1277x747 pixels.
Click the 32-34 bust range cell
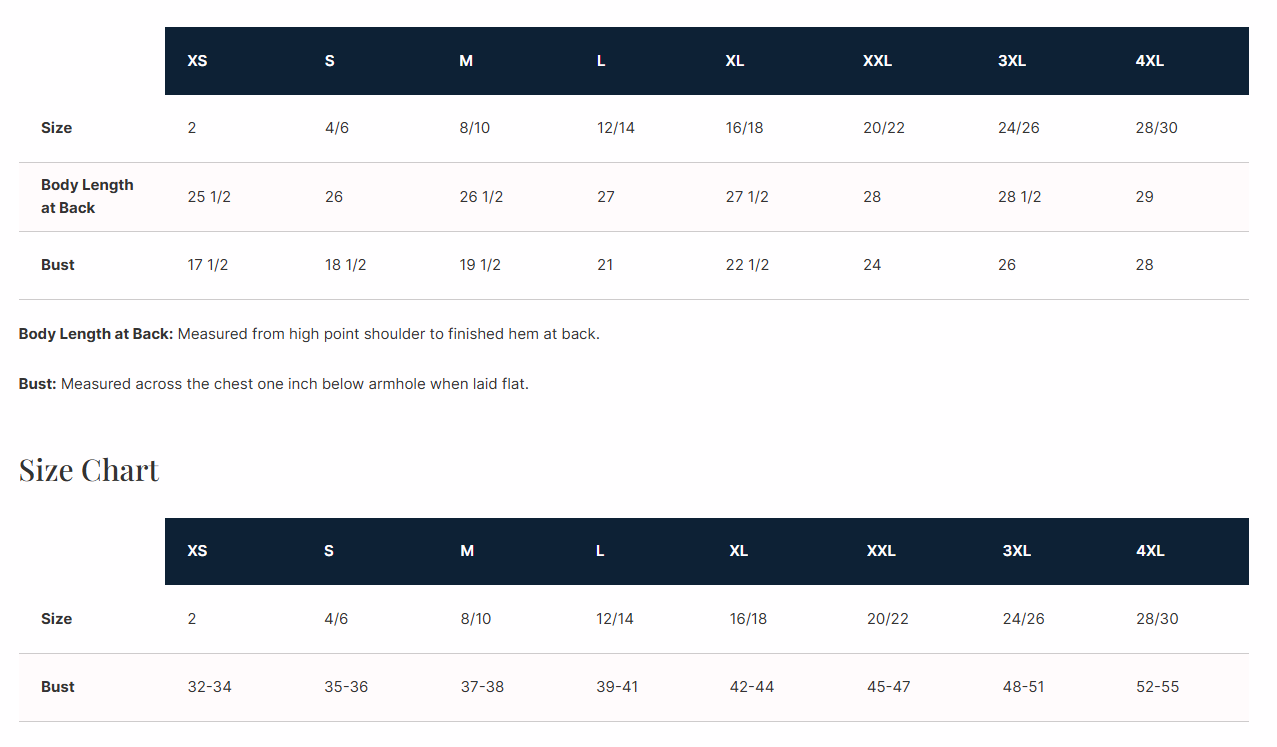pyautogui.click(x=209, y=687)
